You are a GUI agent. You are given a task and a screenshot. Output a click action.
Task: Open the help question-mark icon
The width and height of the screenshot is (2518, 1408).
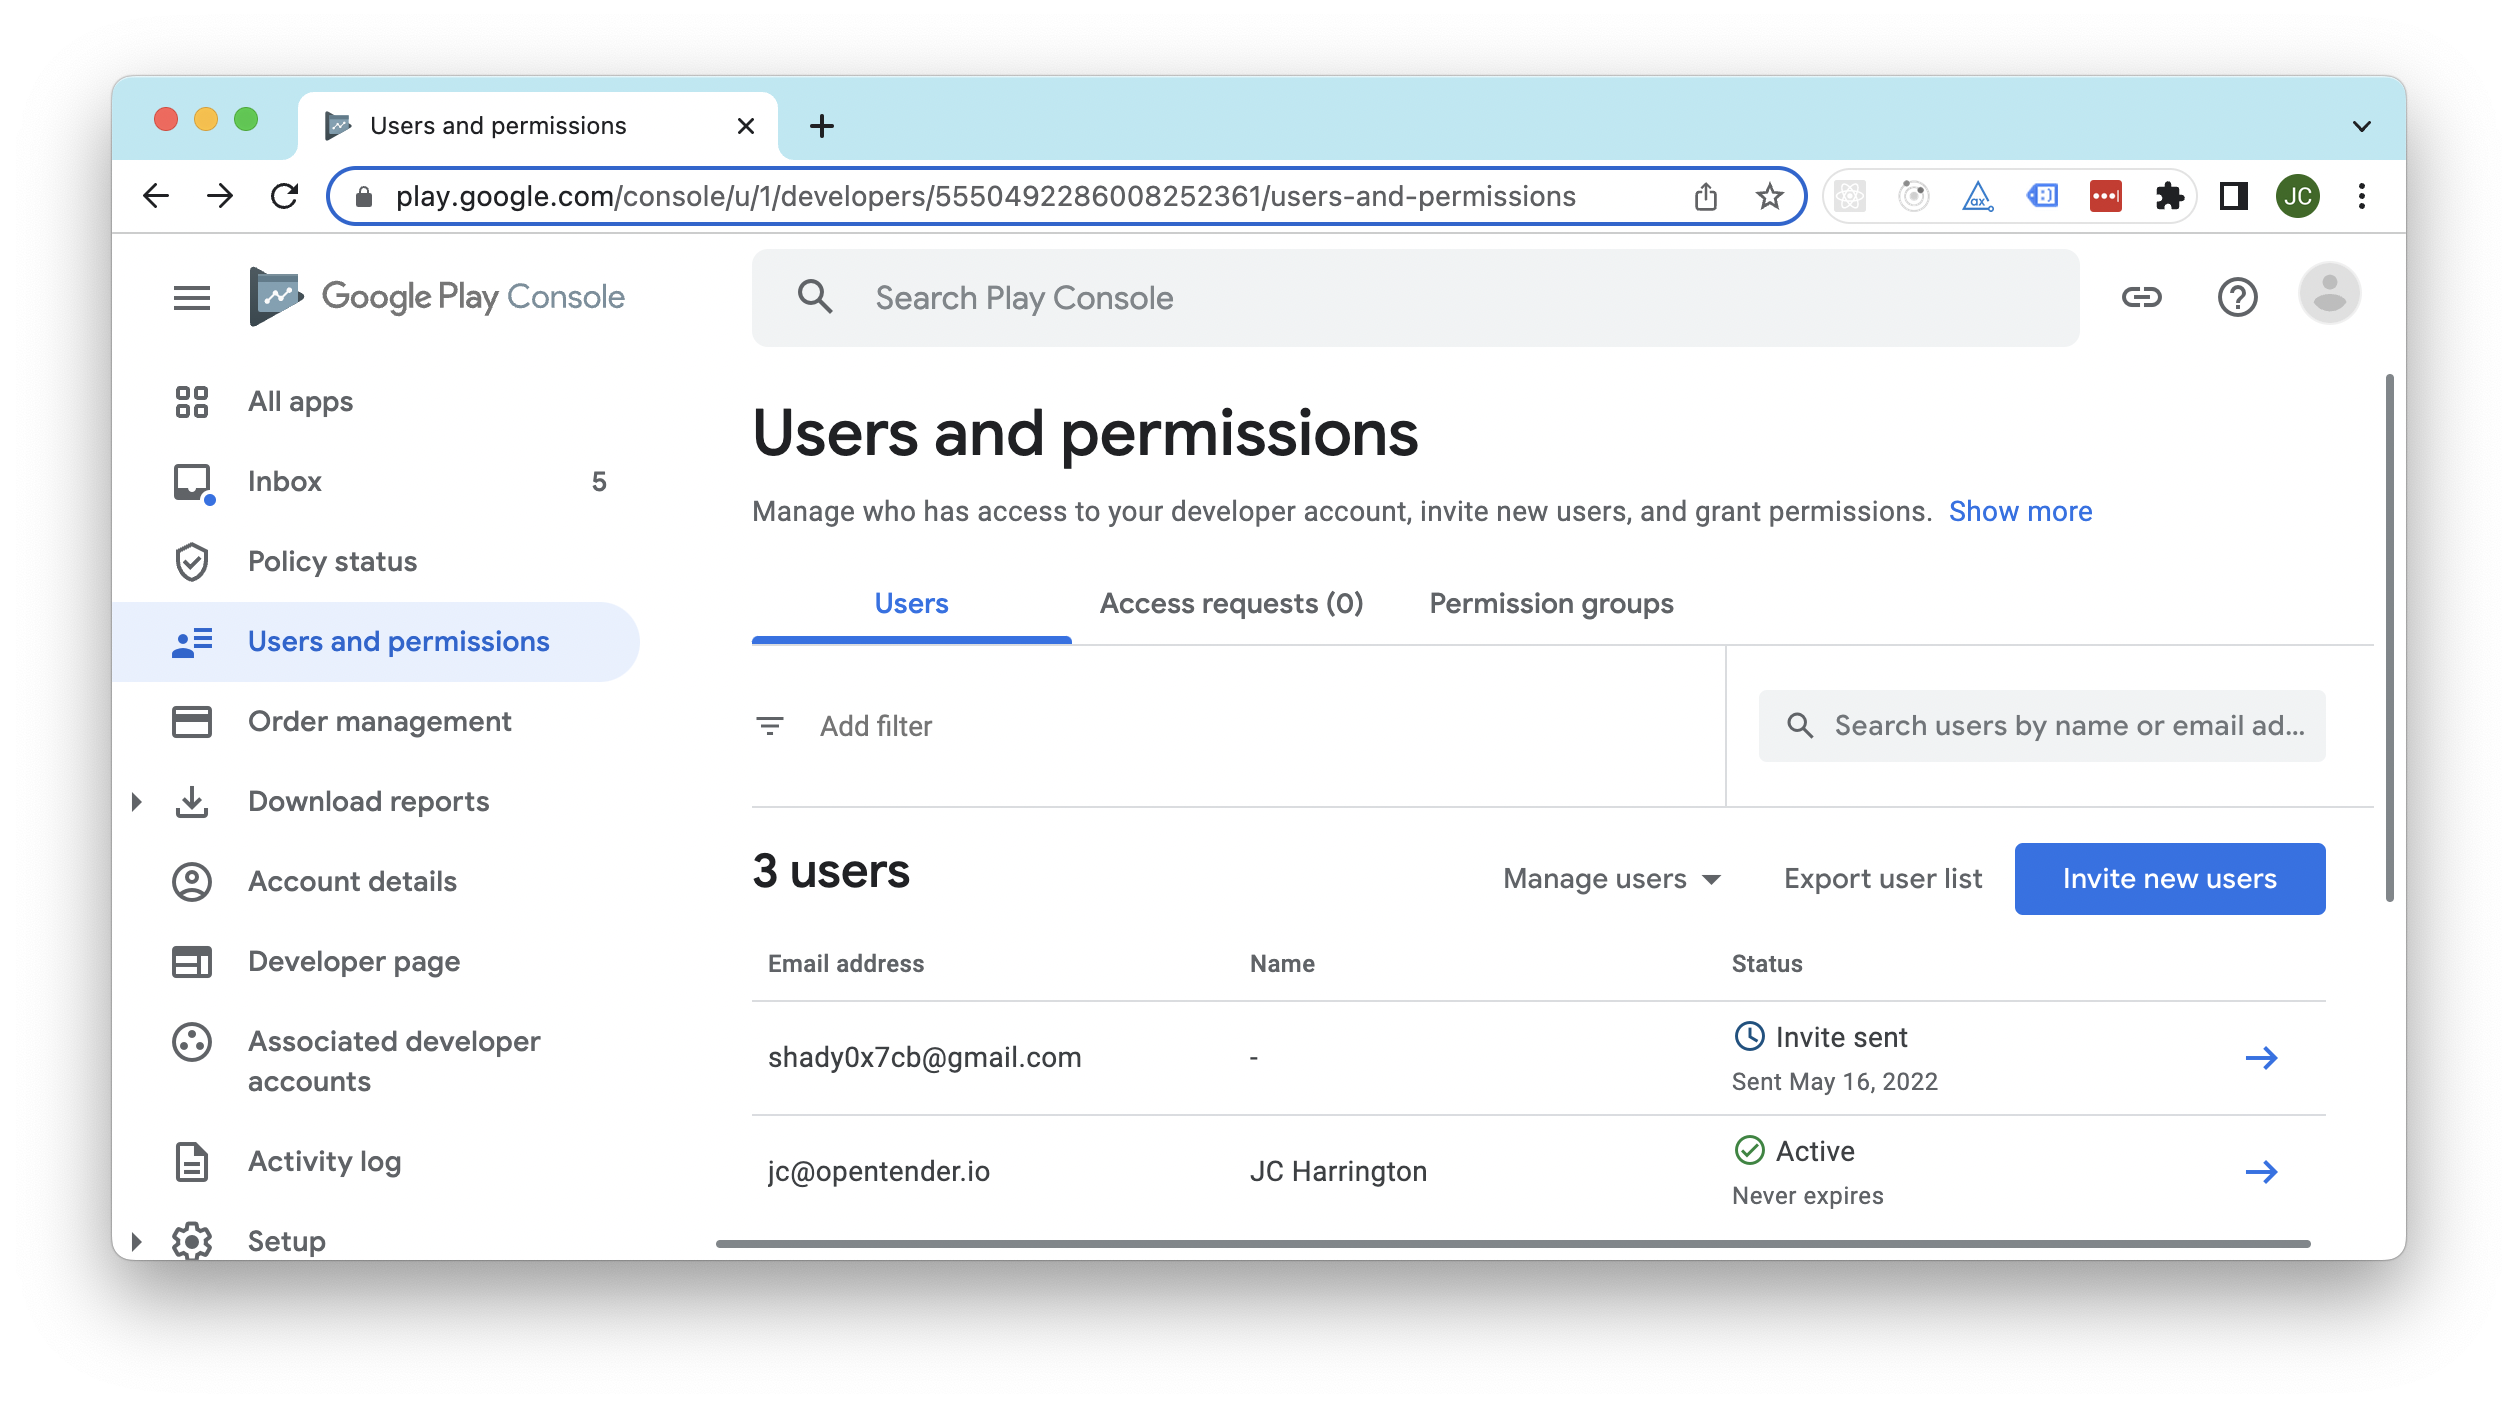tap(2238, 297)
